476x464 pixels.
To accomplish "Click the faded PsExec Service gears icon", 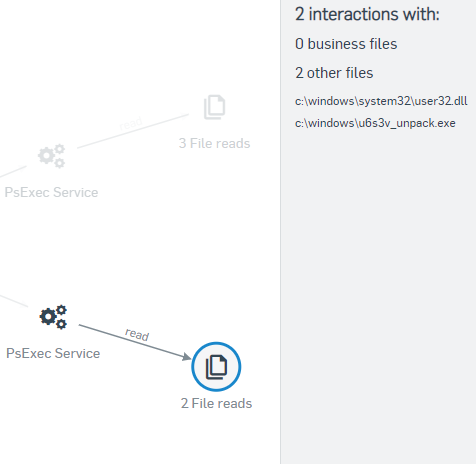I will 52,156.
